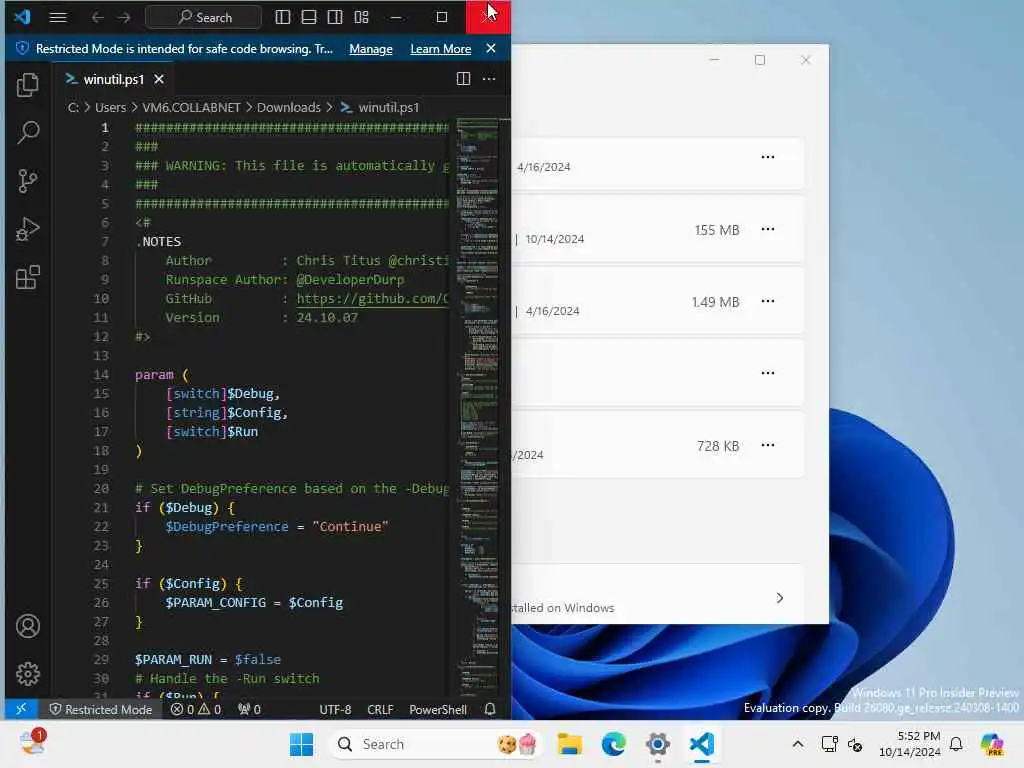
Task: Open Microsoft Edge from the taskbar
Action: [x=613, y=744]
